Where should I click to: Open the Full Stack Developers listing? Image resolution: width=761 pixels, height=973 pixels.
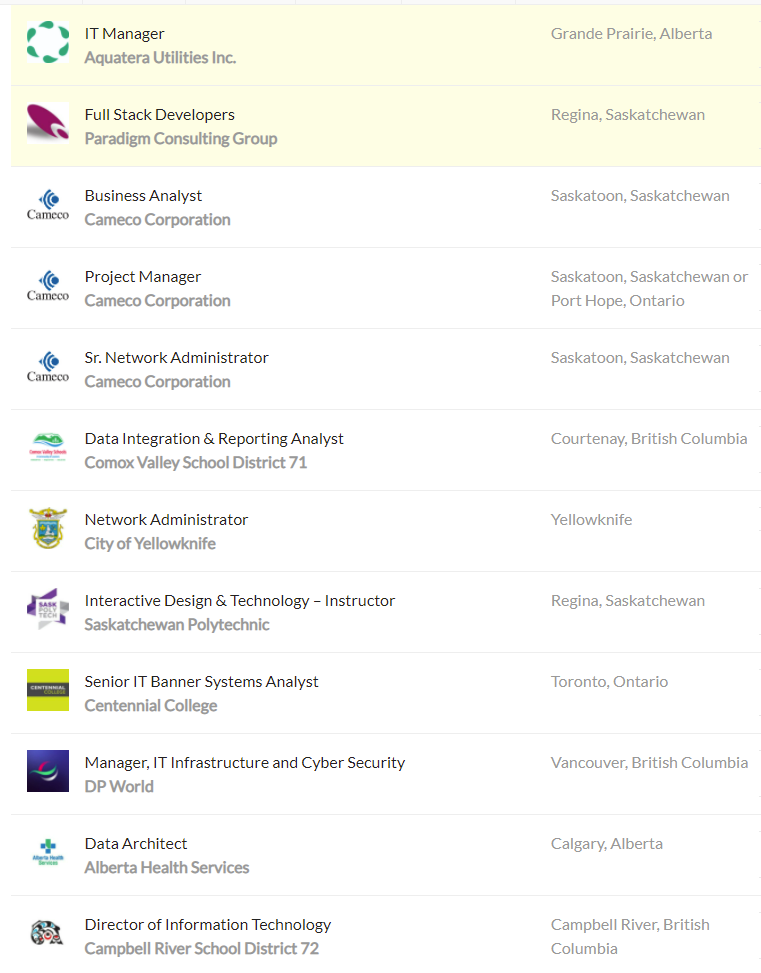159,115
